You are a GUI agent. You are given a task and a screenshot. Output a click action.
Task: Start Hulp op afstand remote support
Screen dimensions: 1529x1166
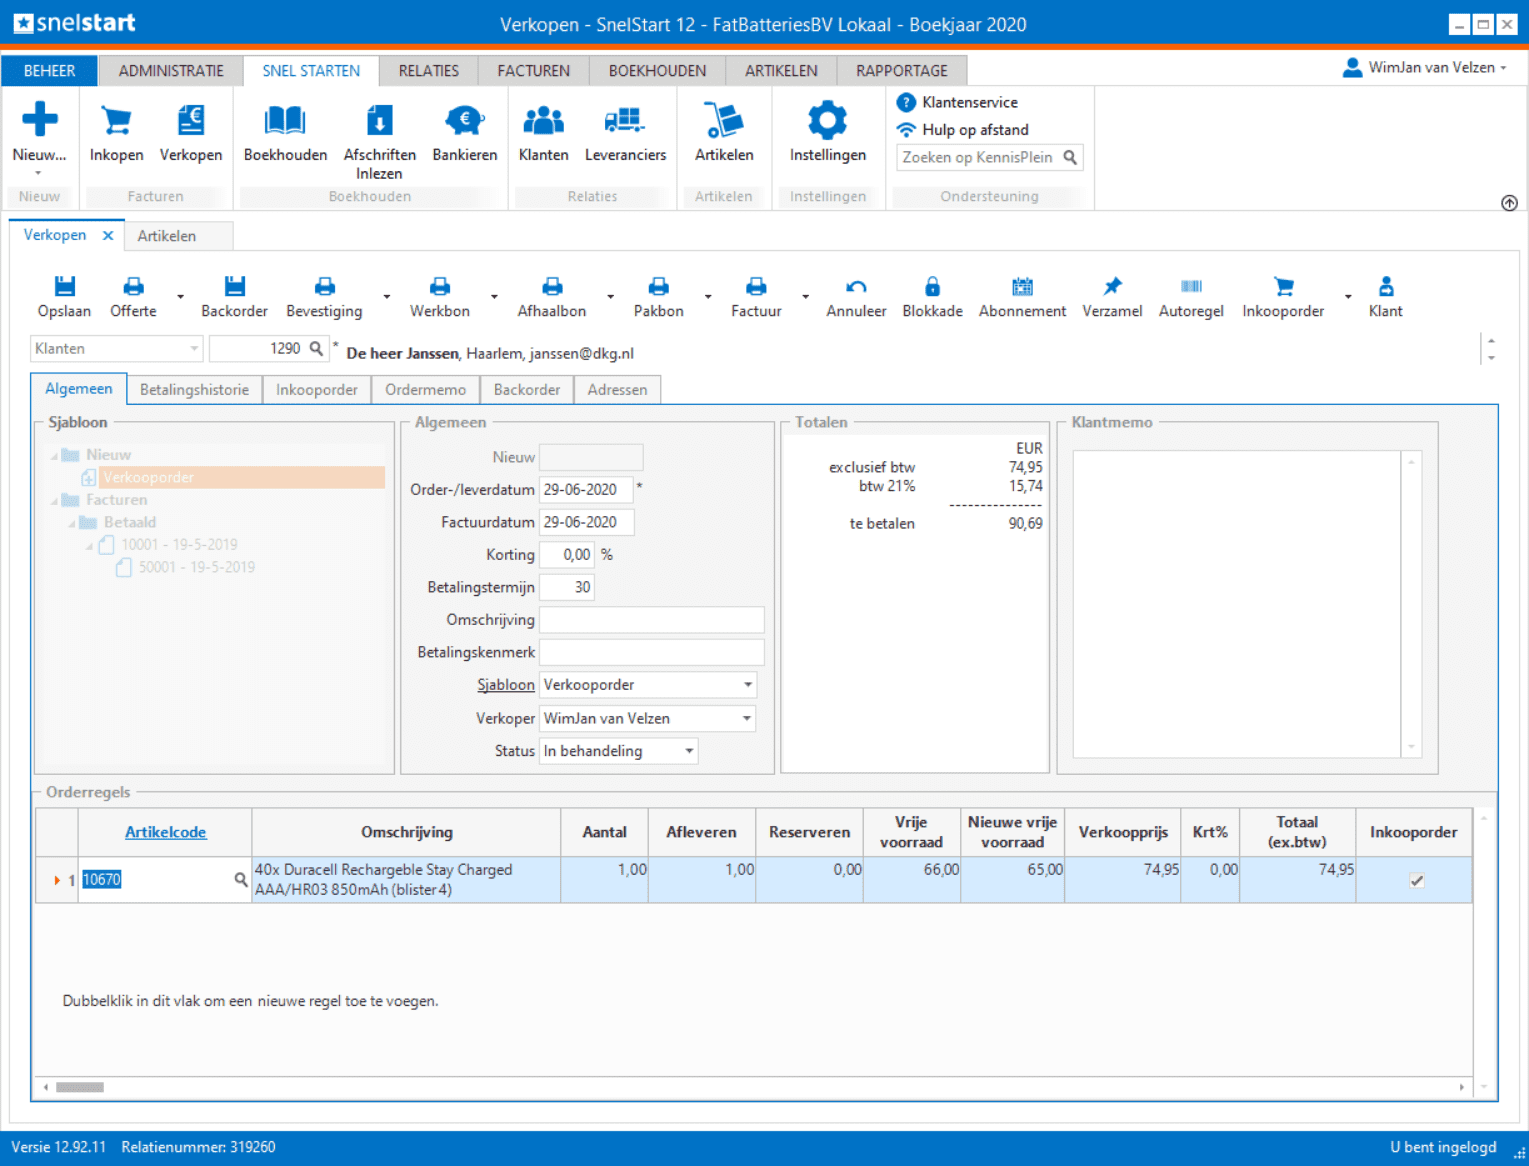(x=964, y=130)
